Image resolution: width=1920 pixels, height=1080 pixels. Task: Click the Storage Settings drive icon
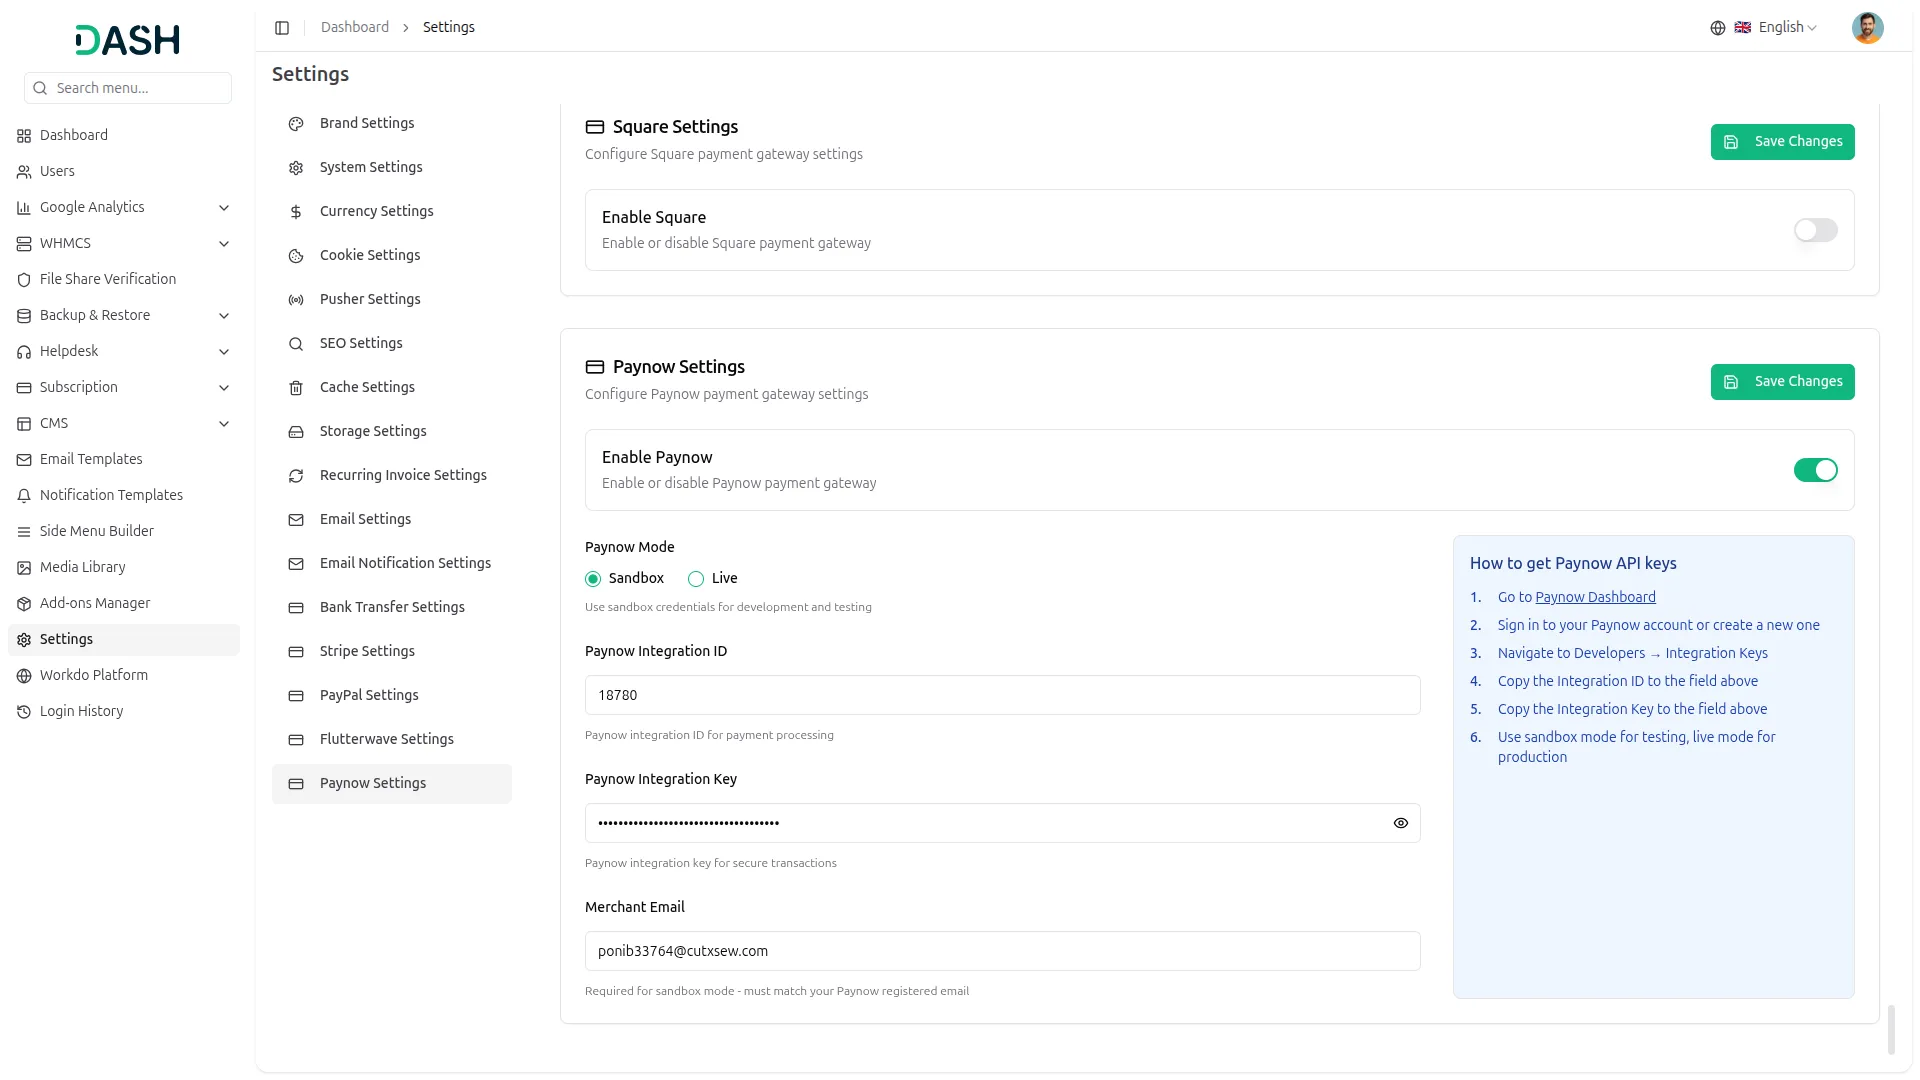click(x=296, y=432)
